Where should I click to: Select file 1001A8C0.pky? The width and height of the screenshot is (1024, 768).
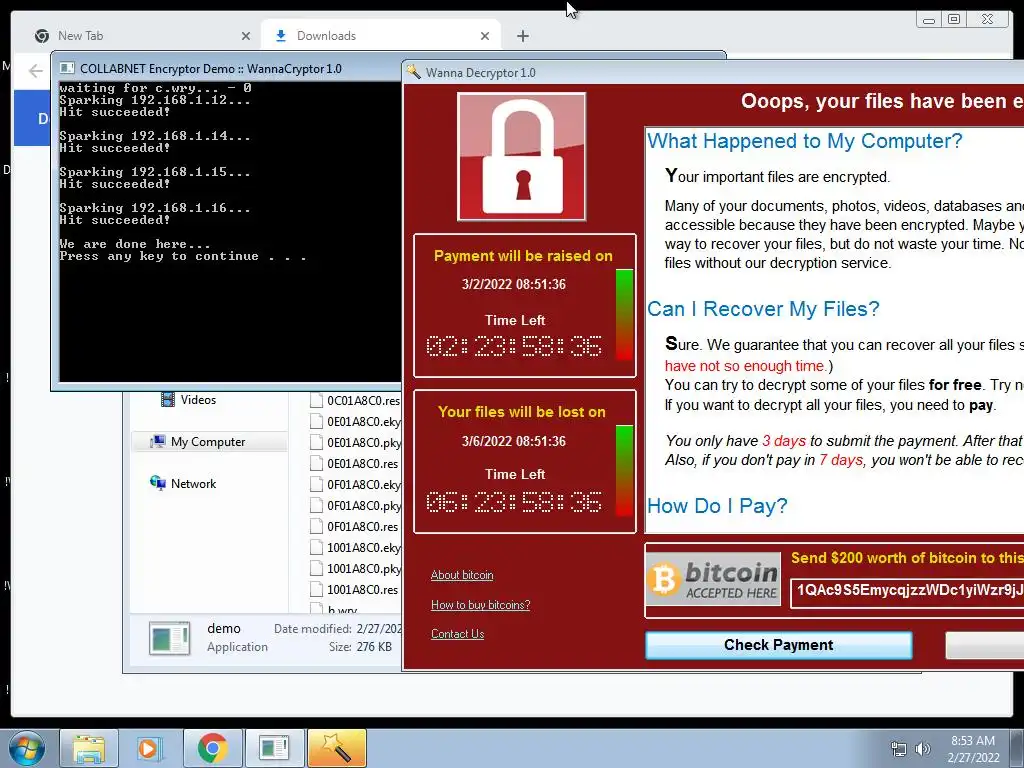tap(356, 568)
